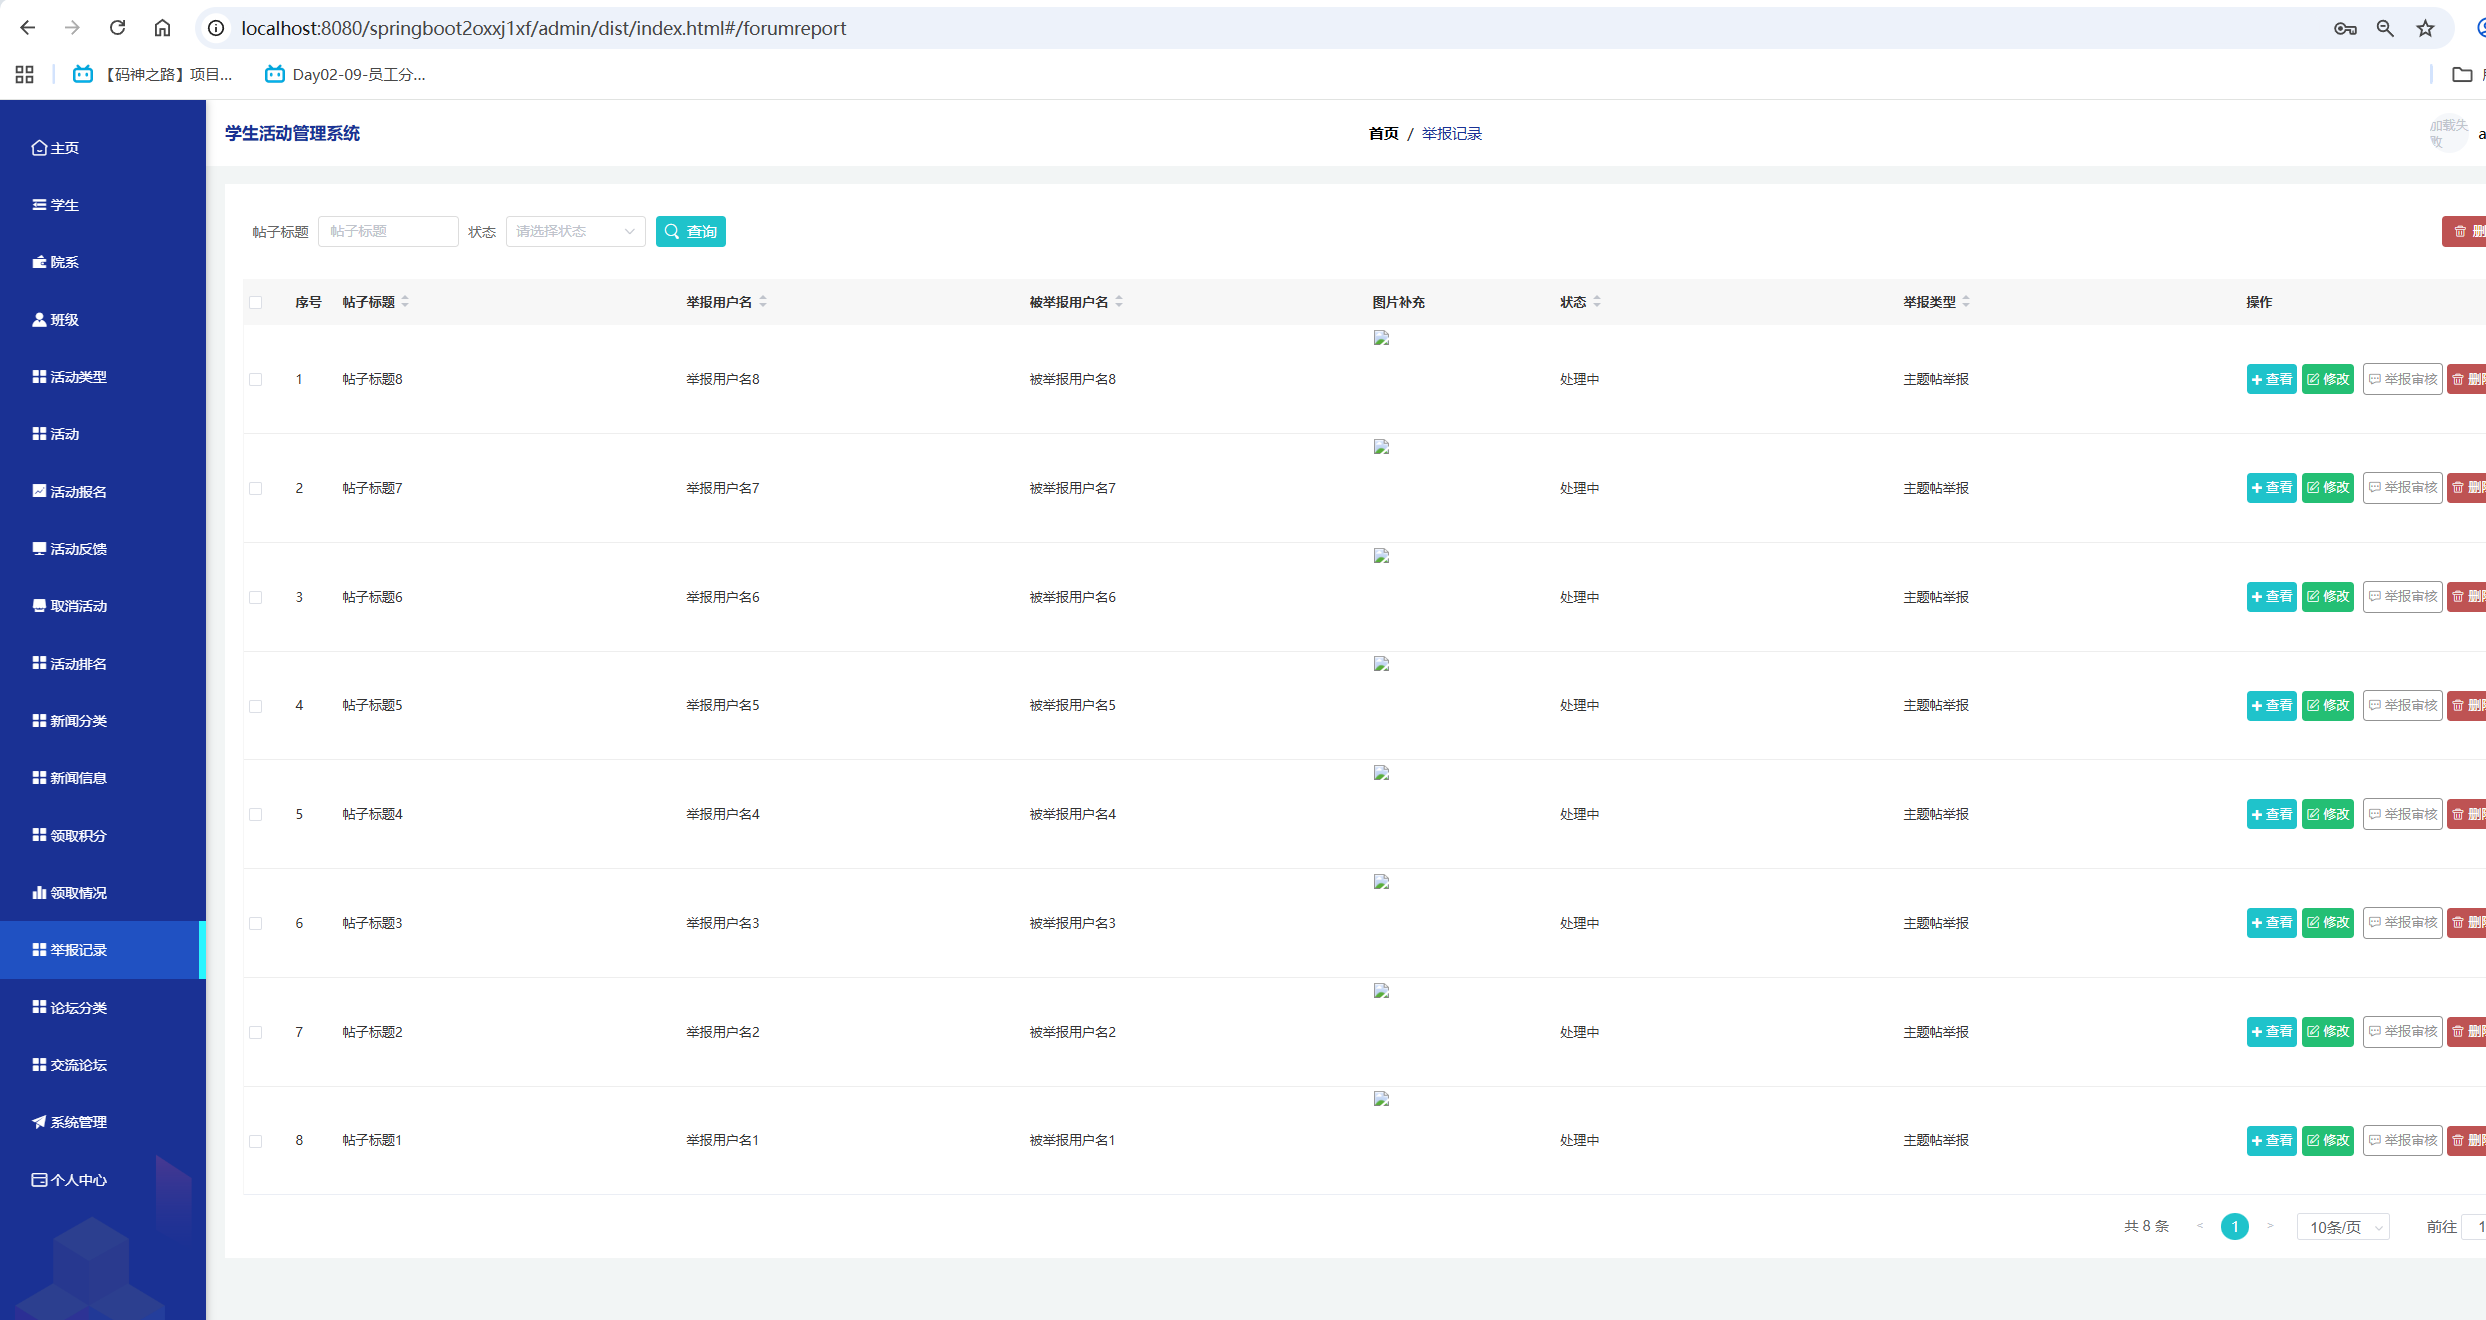
Task: Open the browser apps grid icon
Action: click(25, 74)
